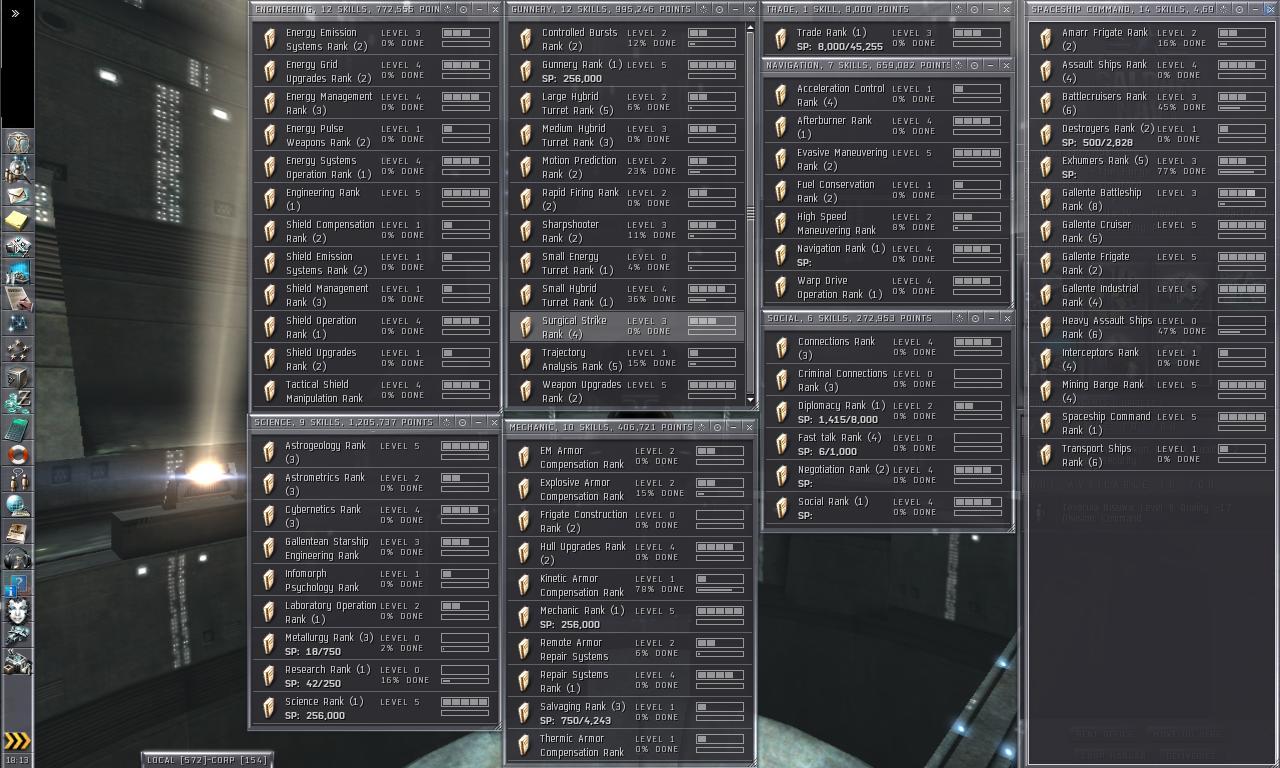Toggle the pin on the Social window
Screen dimensions: 1280x768
coord(958,318)
